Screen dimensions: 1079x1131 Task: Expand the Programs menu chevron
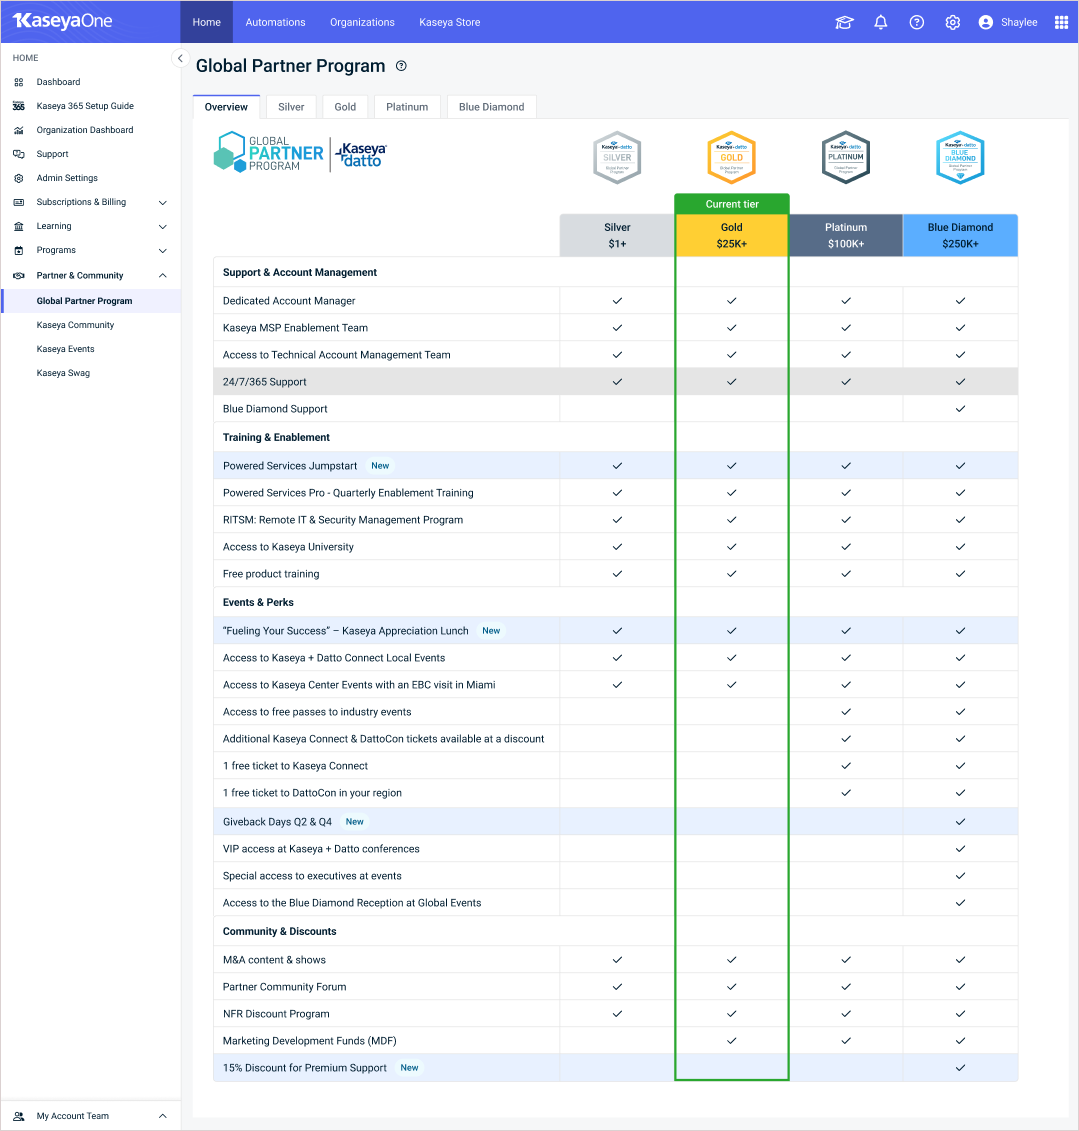coord(163,251)
